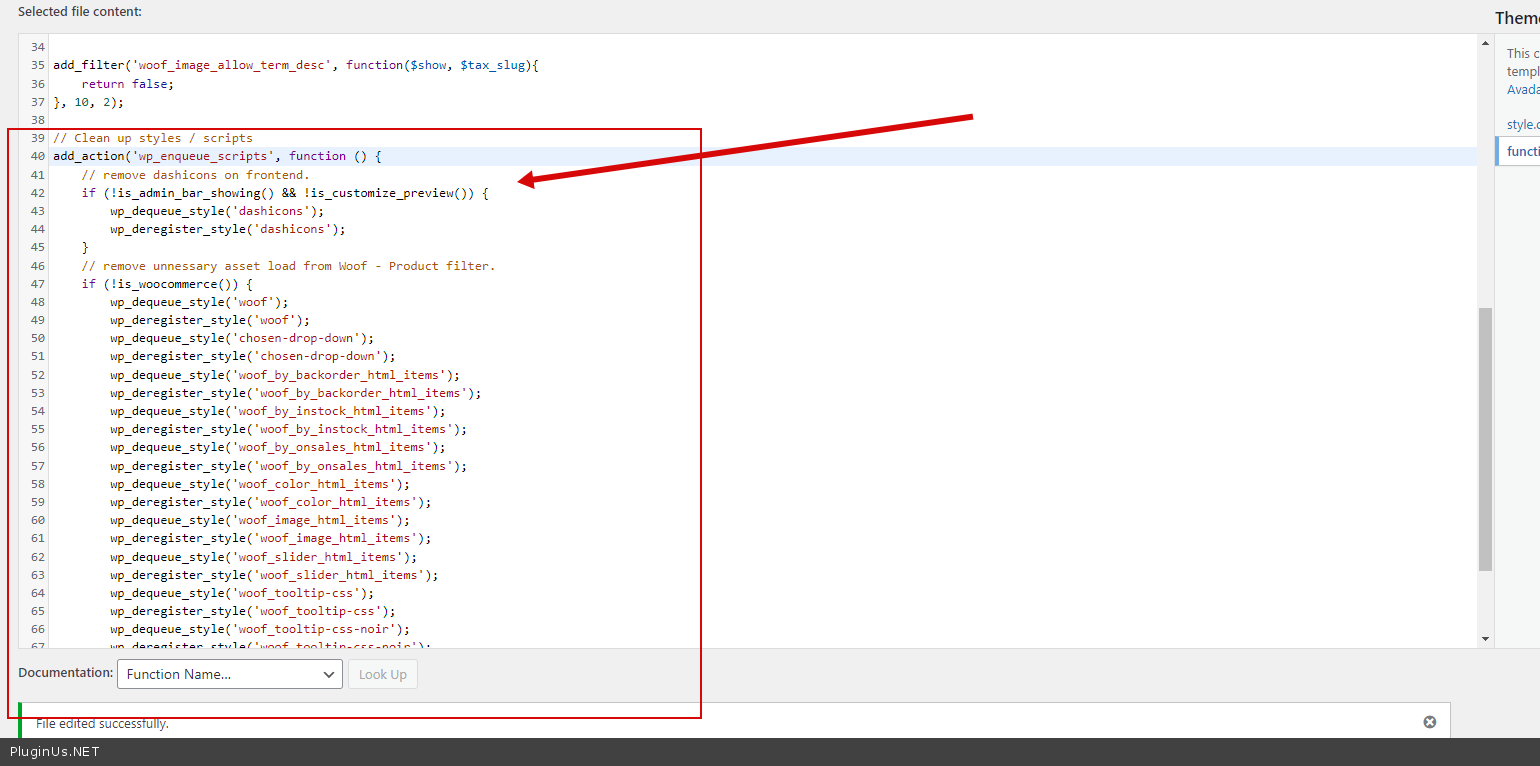The width and height of the screenshot is (1540, 766).
Task: Click the 'Clean up styles / scripts' comment
Action: [152, 138]
